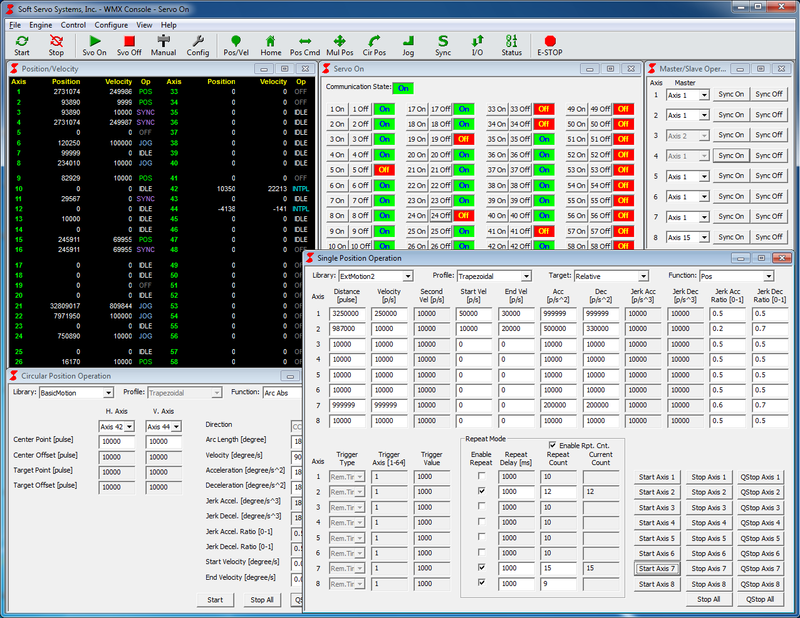
Task: Open the Pos Cmd toolbar tool
Action: pos(305,45)
